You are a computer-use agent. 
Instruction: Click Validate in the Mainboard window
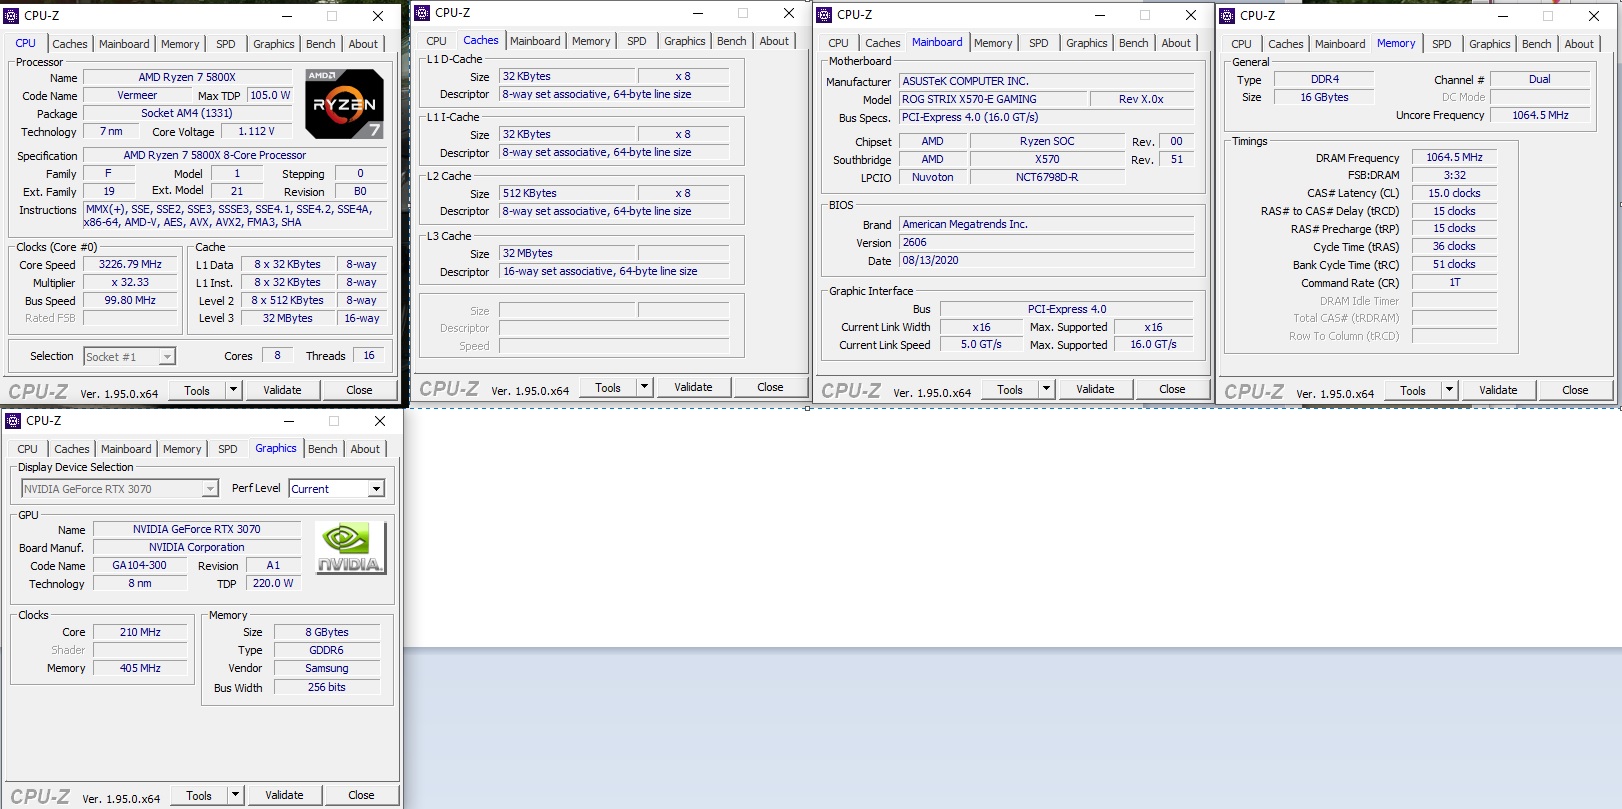tap(1096, 389)
